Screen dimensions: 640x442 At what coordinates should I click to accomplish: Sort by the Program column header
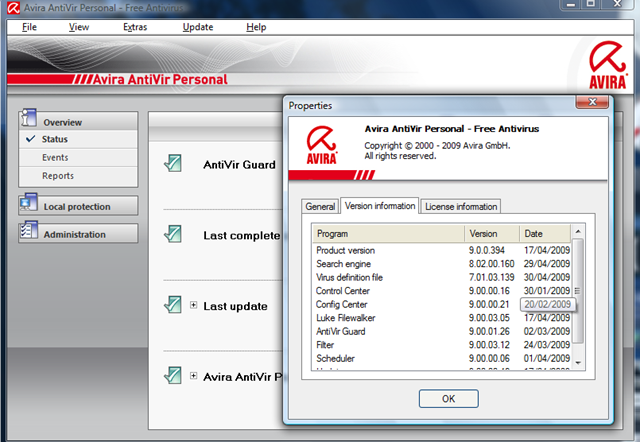click(x=389, y=234)
